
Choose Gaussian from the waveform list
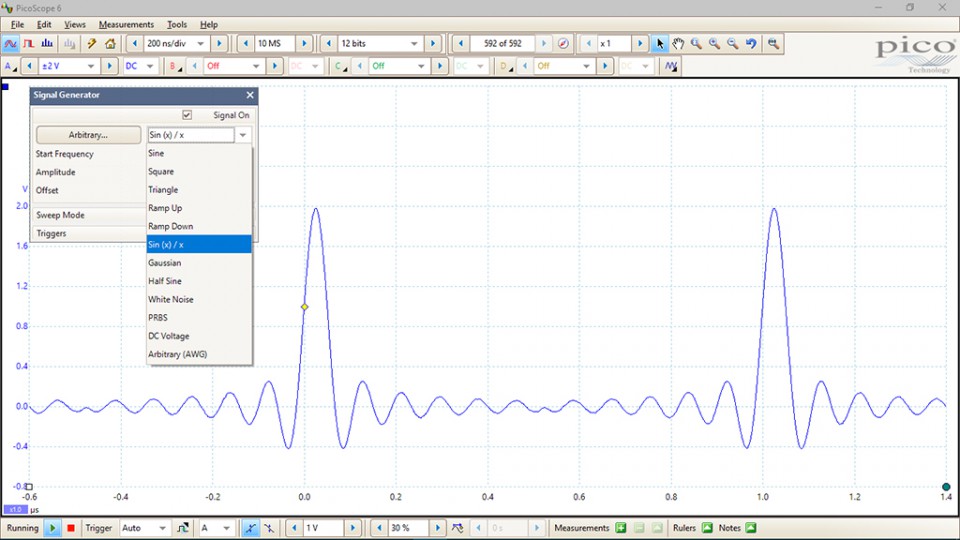(x=165, y=263)
